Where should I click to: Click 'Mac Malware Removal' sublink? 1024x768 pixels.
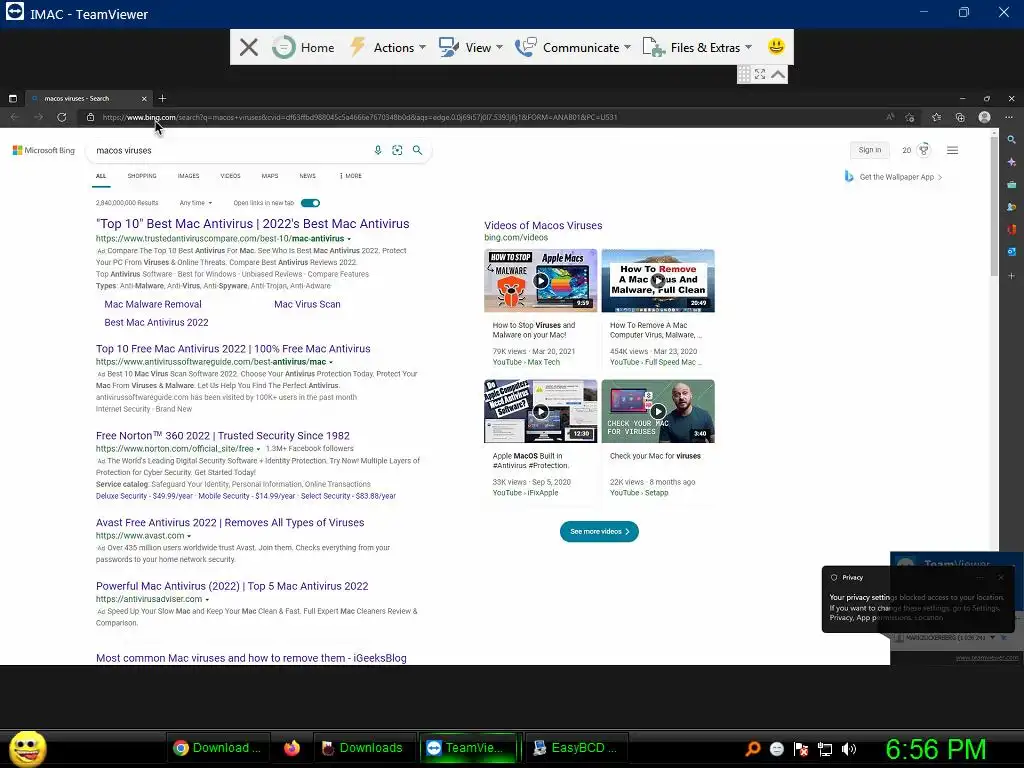click(x=153, y=304)
